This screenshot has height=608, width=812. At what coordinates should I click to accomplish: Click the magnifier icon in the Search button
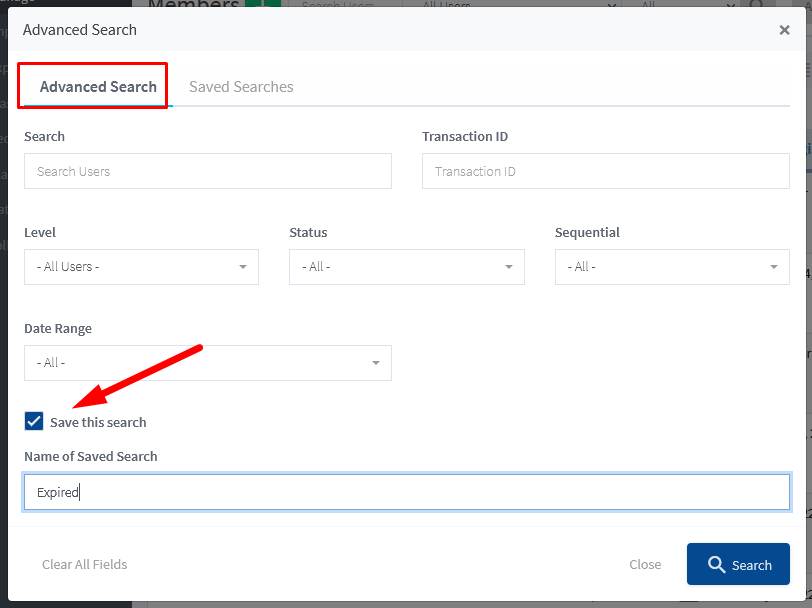[x=716, y=565]
